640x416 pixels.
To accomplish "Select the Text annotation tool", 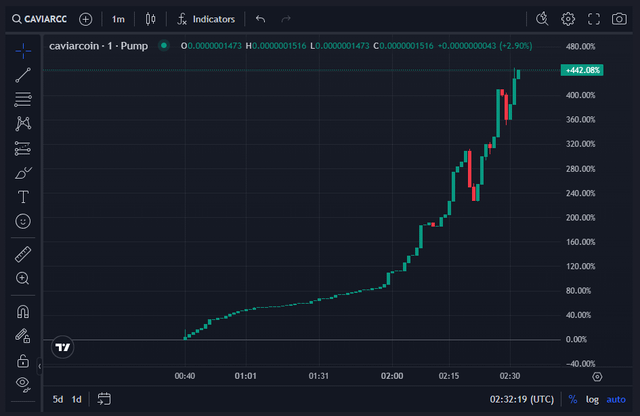I will click(x=23, y=196).
